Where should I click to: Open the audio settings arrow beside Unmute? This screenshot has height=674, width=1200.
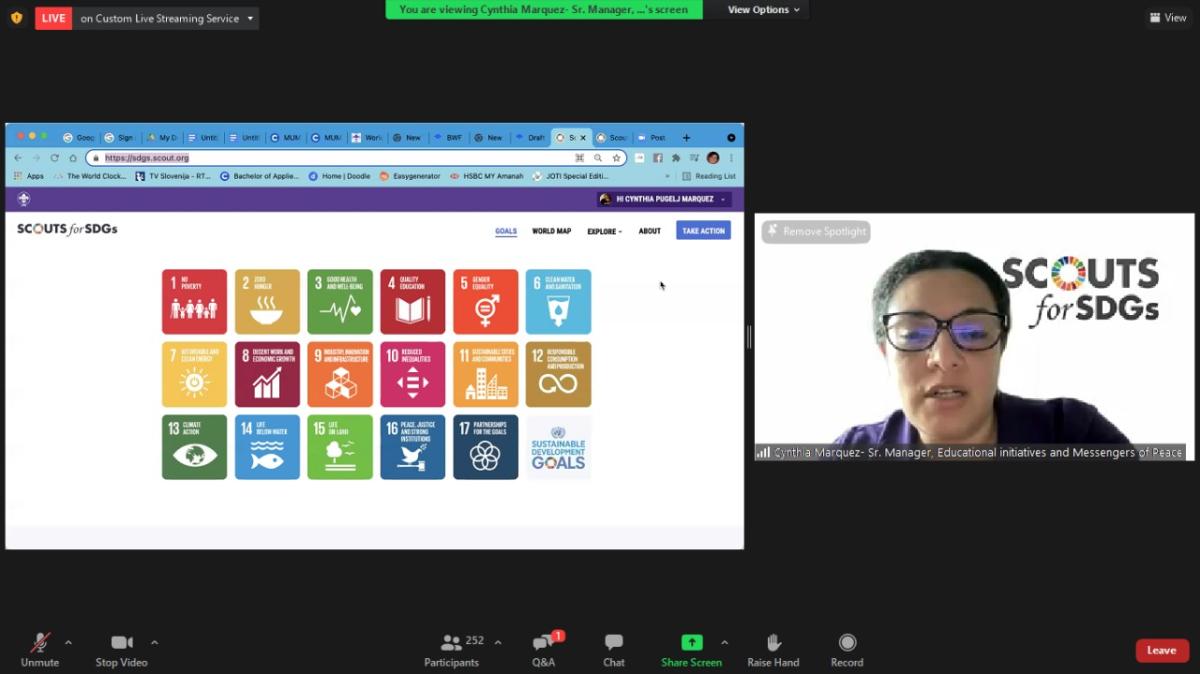68,643
